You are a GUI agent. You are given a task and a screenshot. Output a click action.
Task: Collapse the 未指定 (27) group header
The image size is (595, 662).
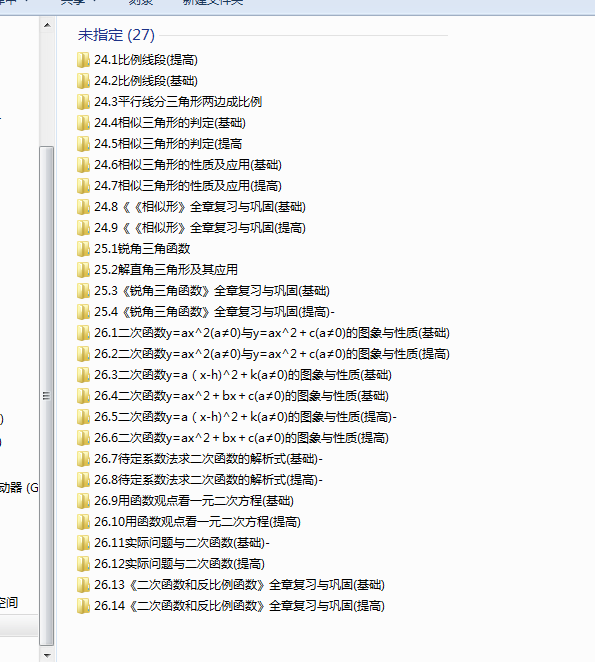click(x=116, y=35)
